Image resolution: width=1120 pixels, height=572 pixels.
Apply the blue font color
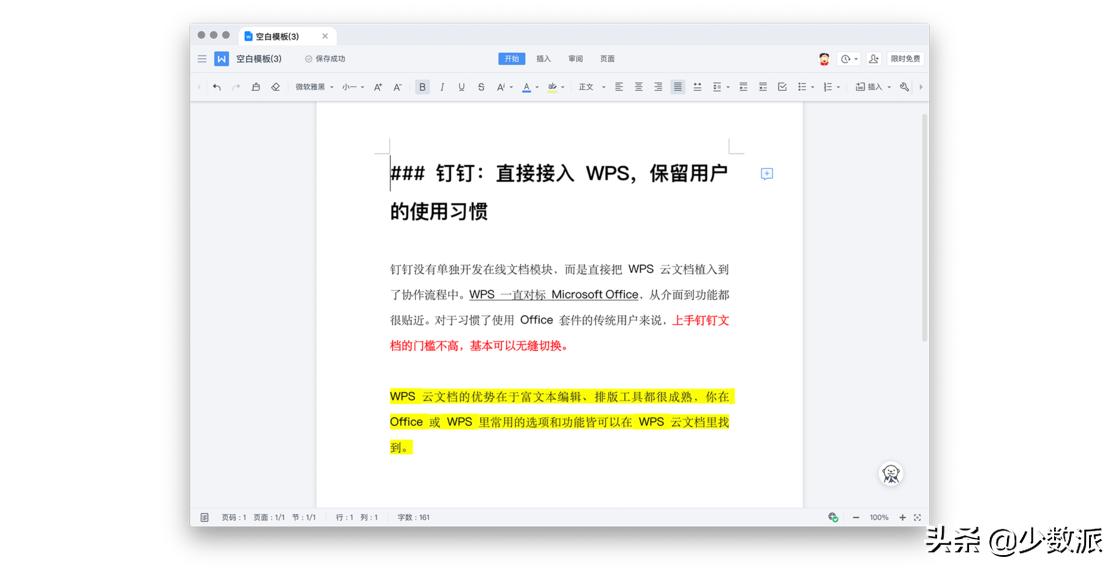[526, 87]
